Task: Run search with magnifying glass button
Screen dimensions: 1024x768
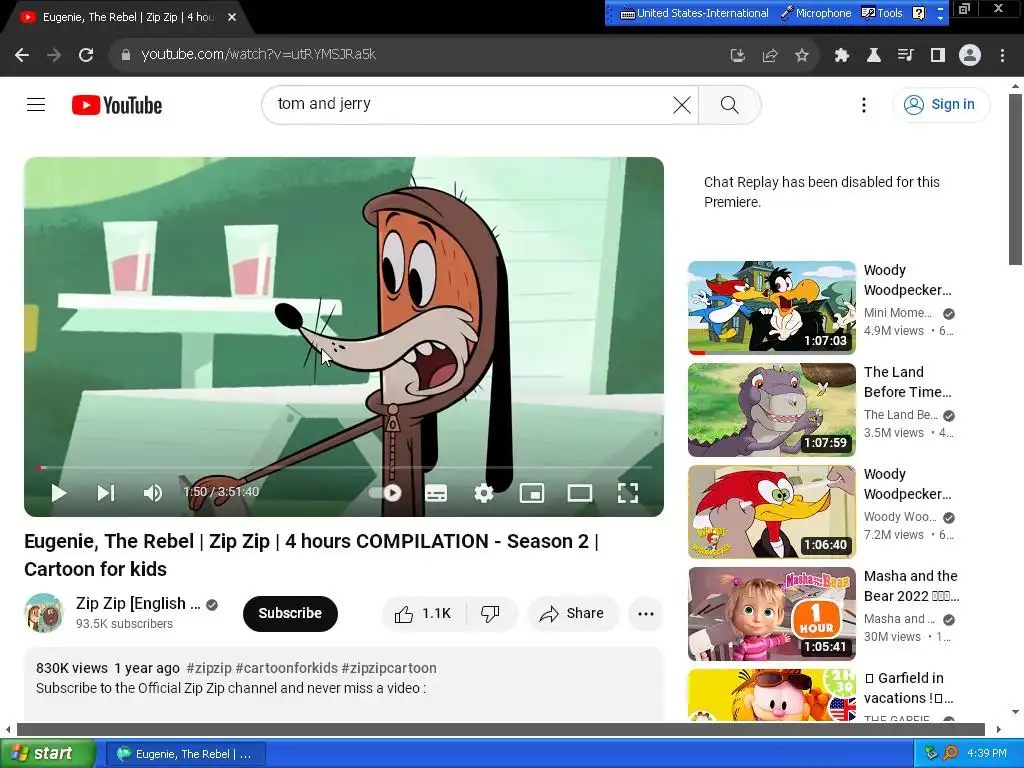Action: 729,104
